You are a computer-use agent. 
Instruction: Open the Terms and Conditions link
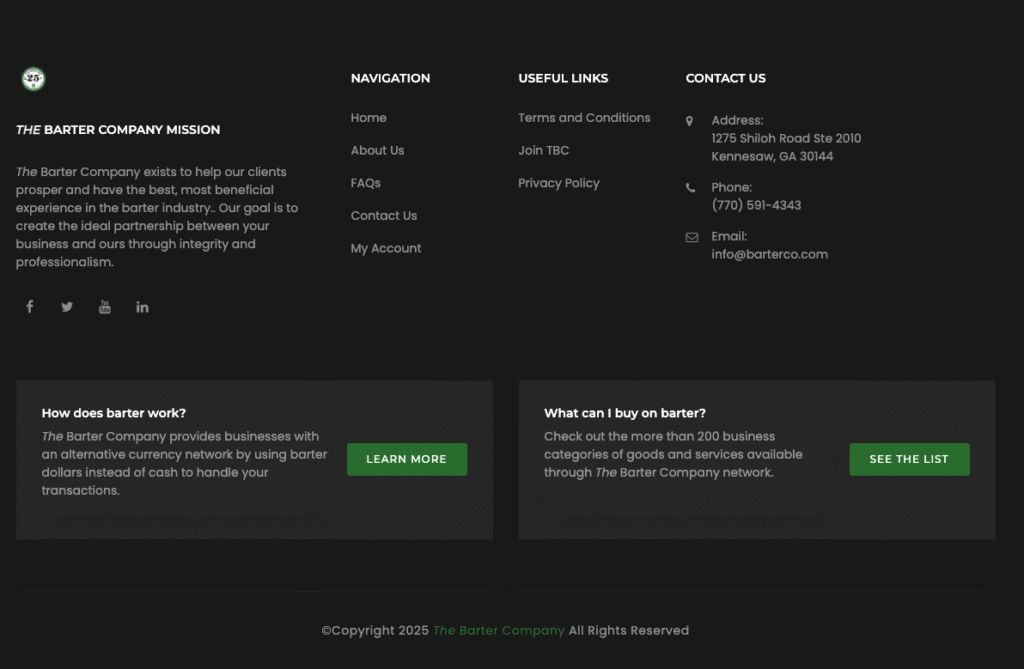pyautogui.click(x=584, y=118)
